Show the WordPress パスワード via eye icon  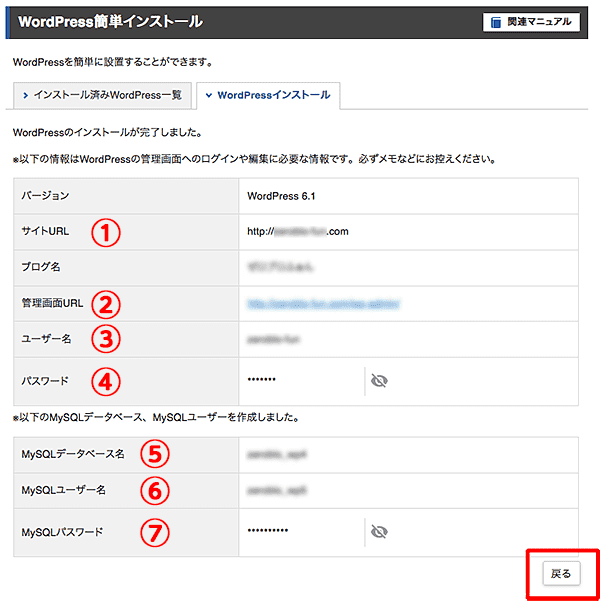pos(379,381)
